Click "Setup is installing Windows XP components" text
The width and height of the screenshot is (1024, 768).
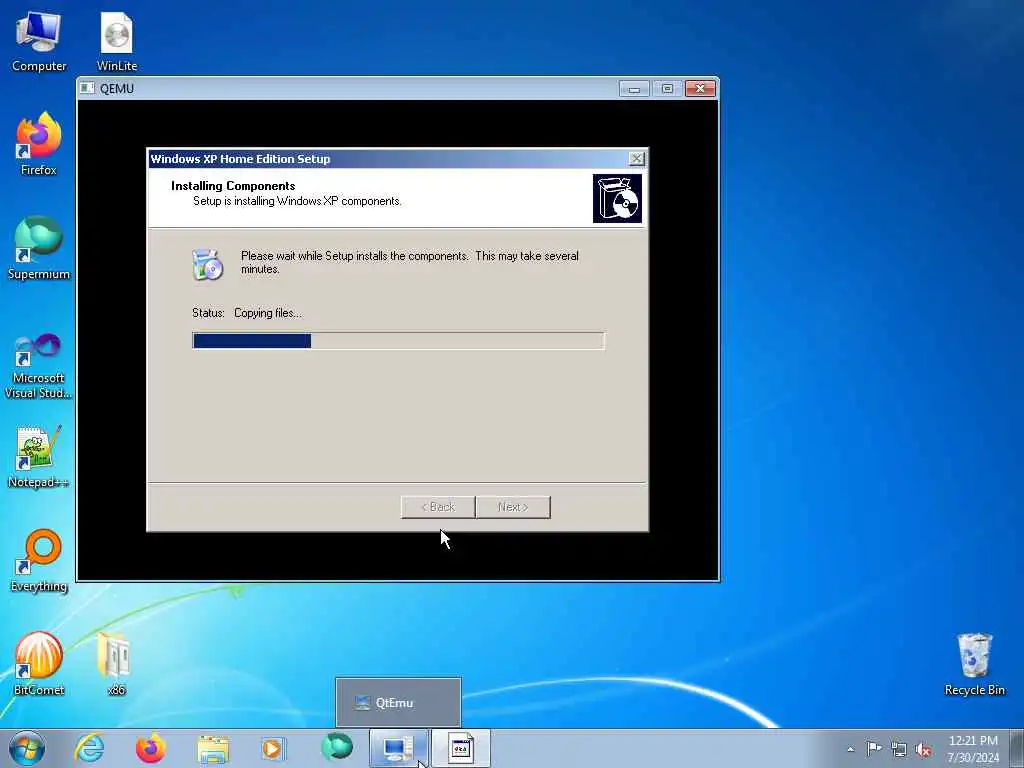click(x=297, y=201)
